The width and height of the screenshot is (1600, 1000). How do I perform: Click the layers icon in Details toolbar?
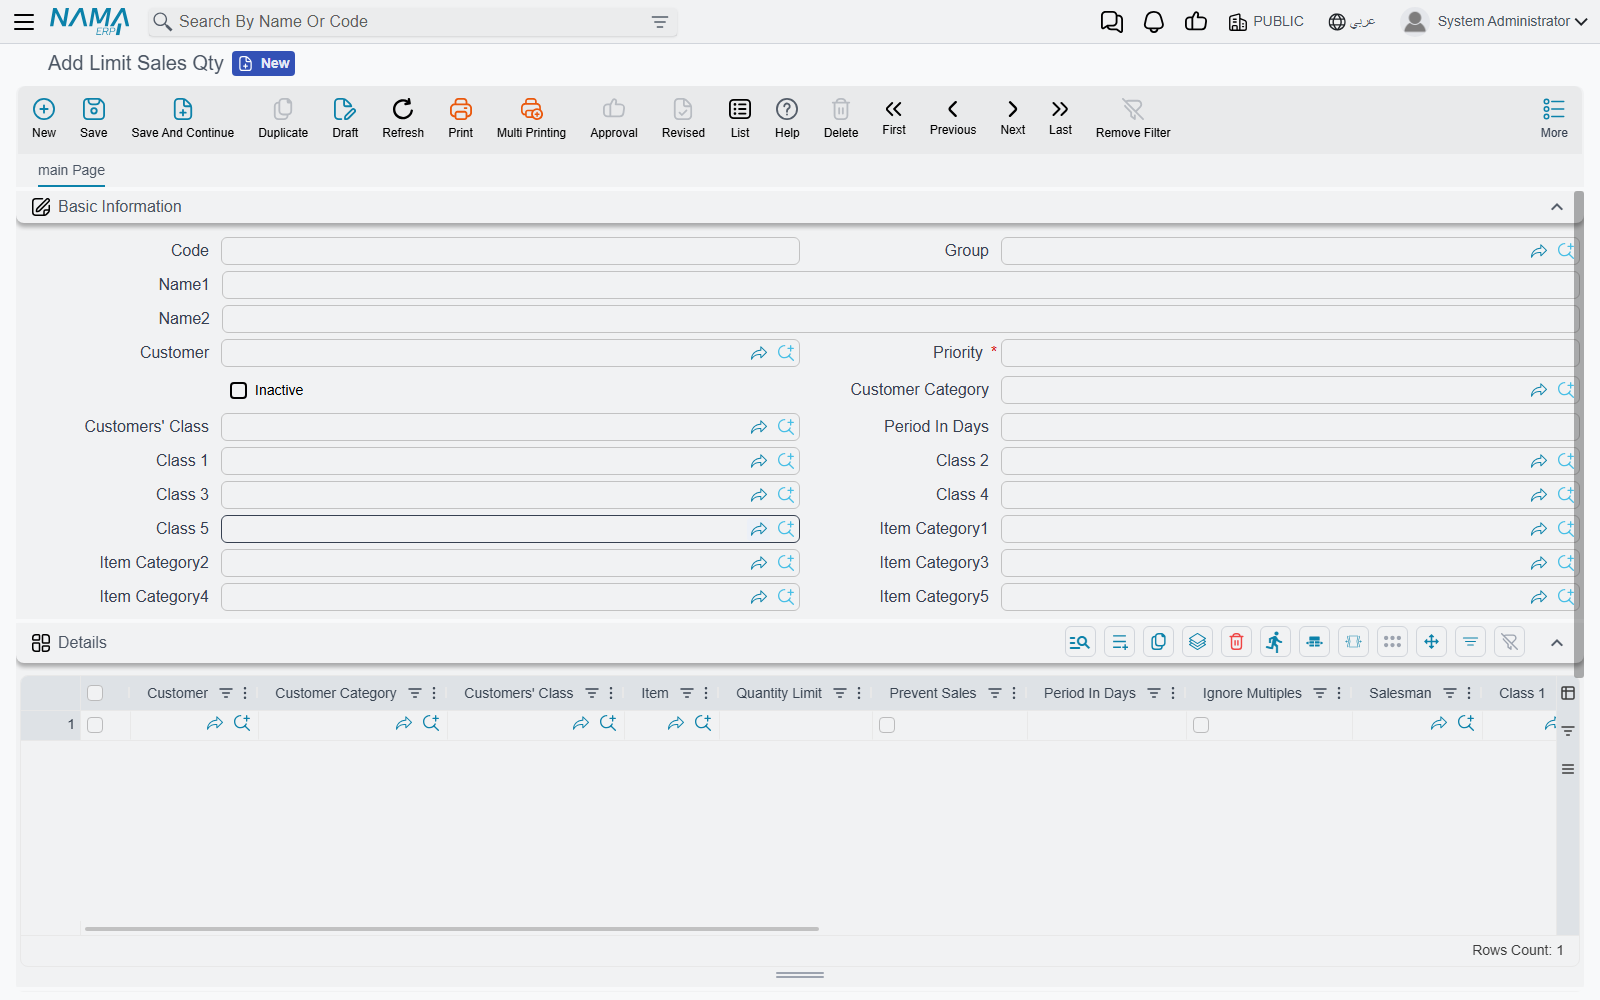(x=1197, y=642)
